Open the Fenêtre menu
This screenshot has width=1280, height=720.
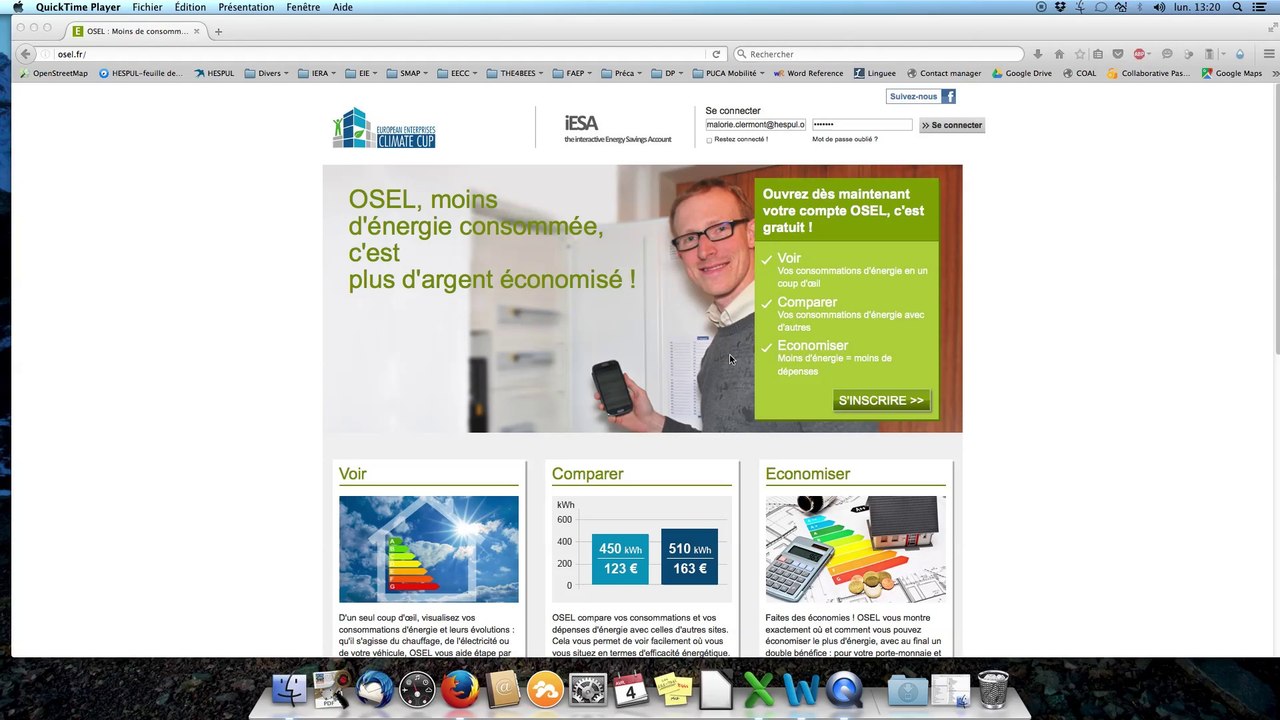click(303, 7)
